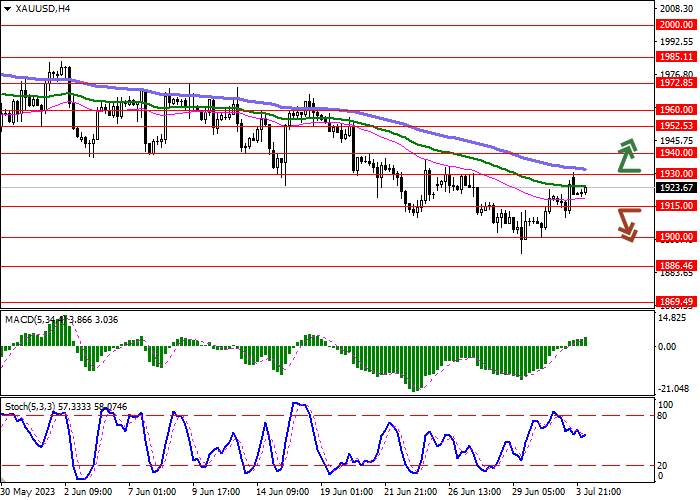Select the 1869.49 price level label
Image resolution: width=700 pixels, height=500 pixels.
676,302
